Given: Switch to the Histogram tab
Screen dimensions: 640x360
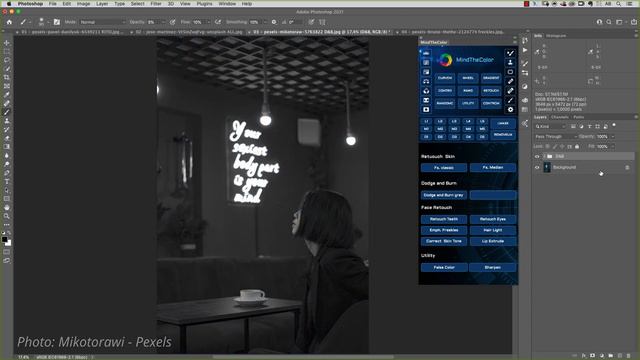Looking at the screenshot, I should (556, 36).
